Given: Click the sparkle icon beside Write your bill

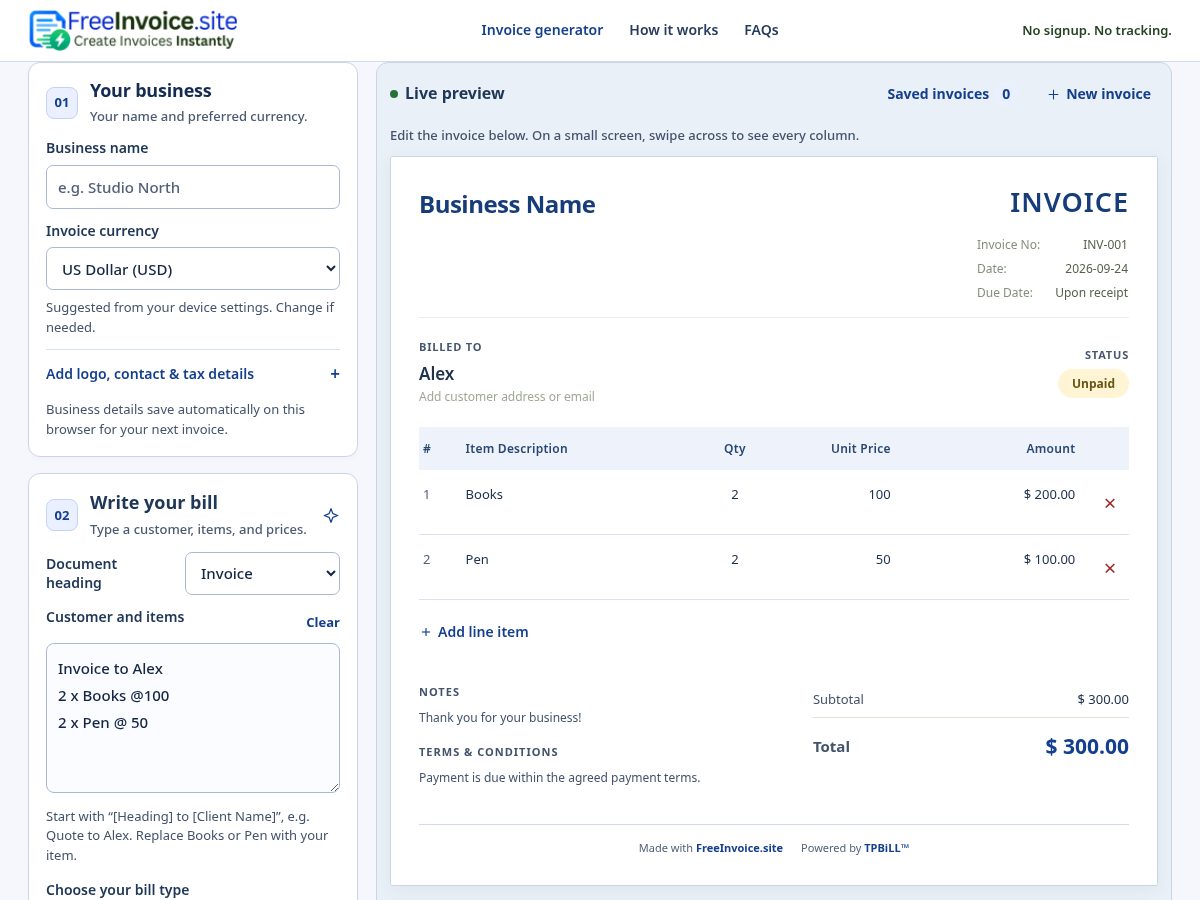Looking at the screenshot, I should (331, 515).
